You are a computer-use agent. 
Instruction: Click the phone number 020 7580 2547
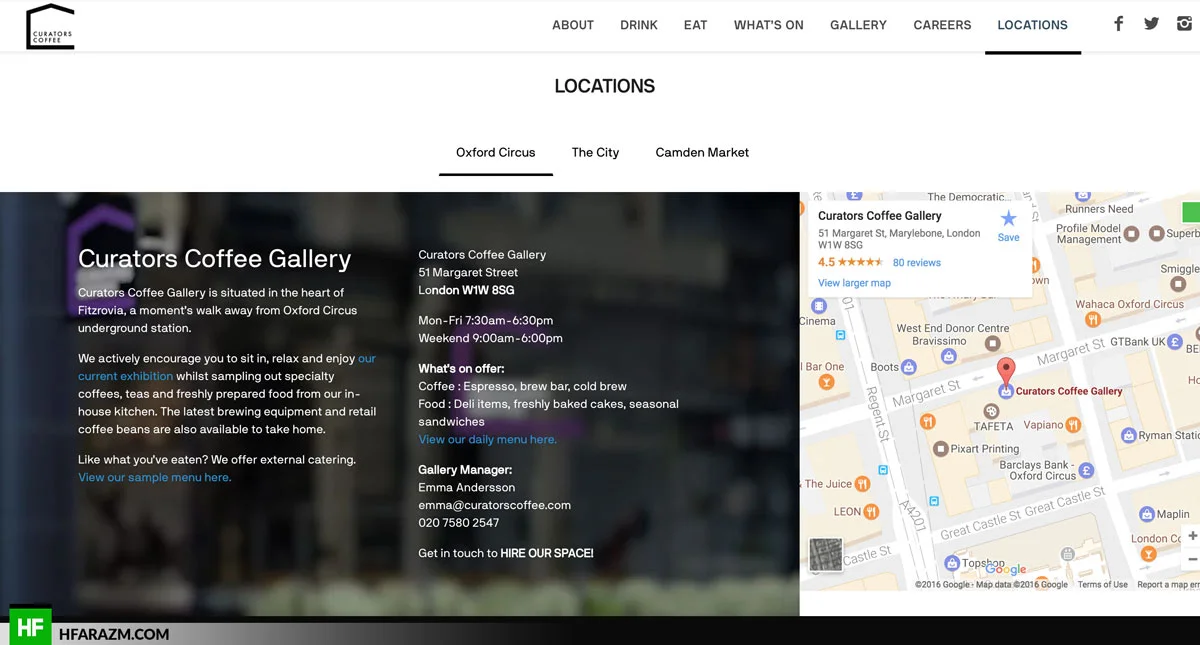pyautogui.click(x=459, y=523)
